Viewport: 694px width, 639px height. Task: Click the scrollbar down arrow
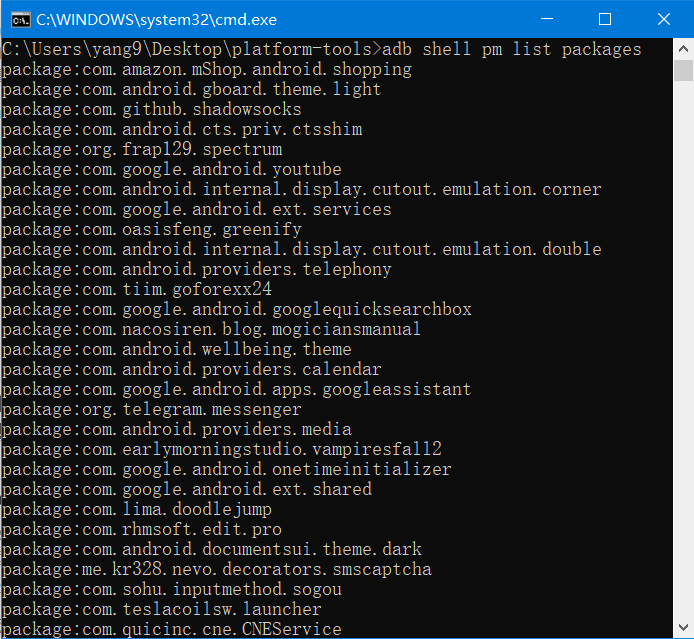click(x=683, y=627)
